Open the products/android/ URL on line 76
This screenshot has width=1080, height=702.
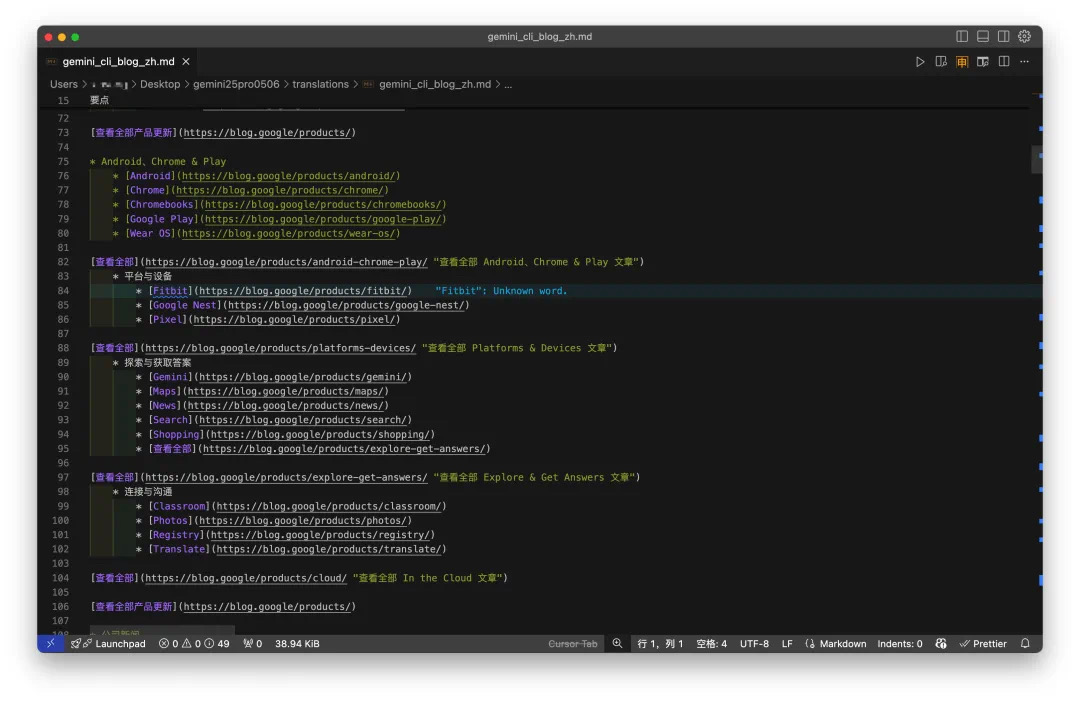[x=288, y=176]
